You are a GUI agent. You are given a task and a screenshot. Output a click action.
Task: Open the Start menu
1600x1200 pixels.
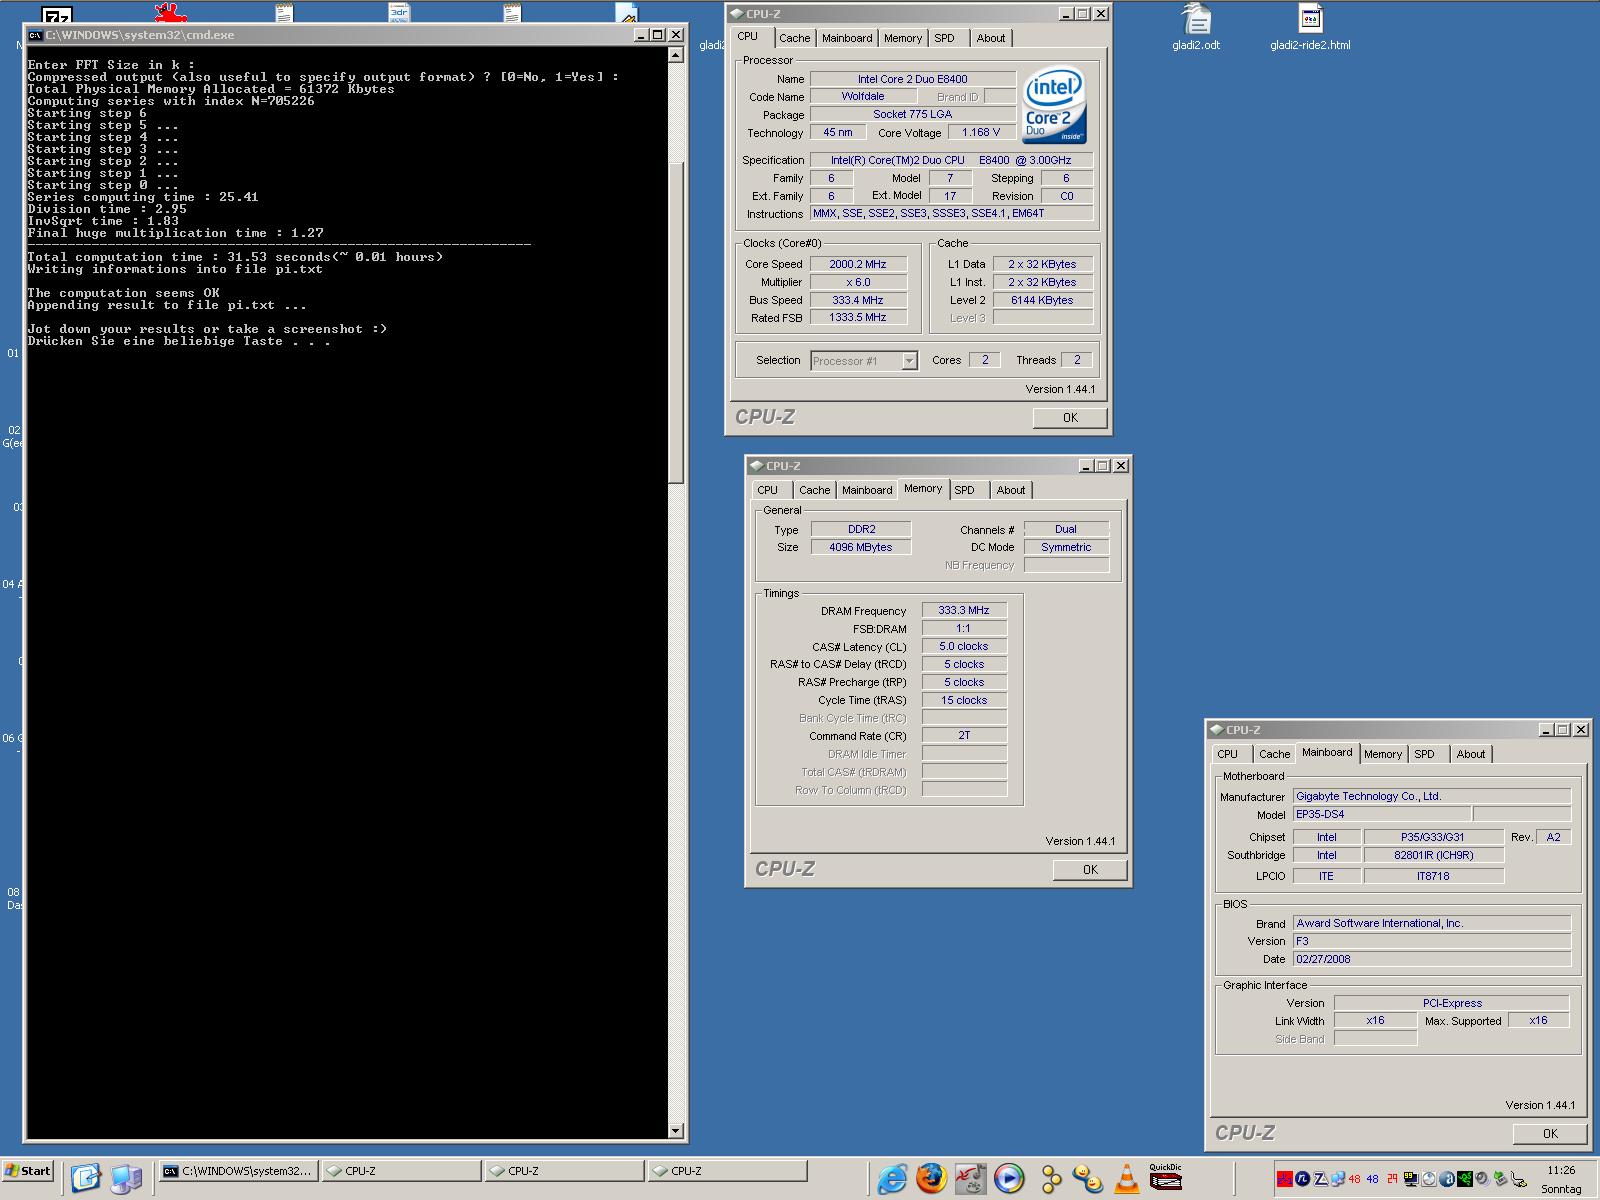tap(28, 1171)
